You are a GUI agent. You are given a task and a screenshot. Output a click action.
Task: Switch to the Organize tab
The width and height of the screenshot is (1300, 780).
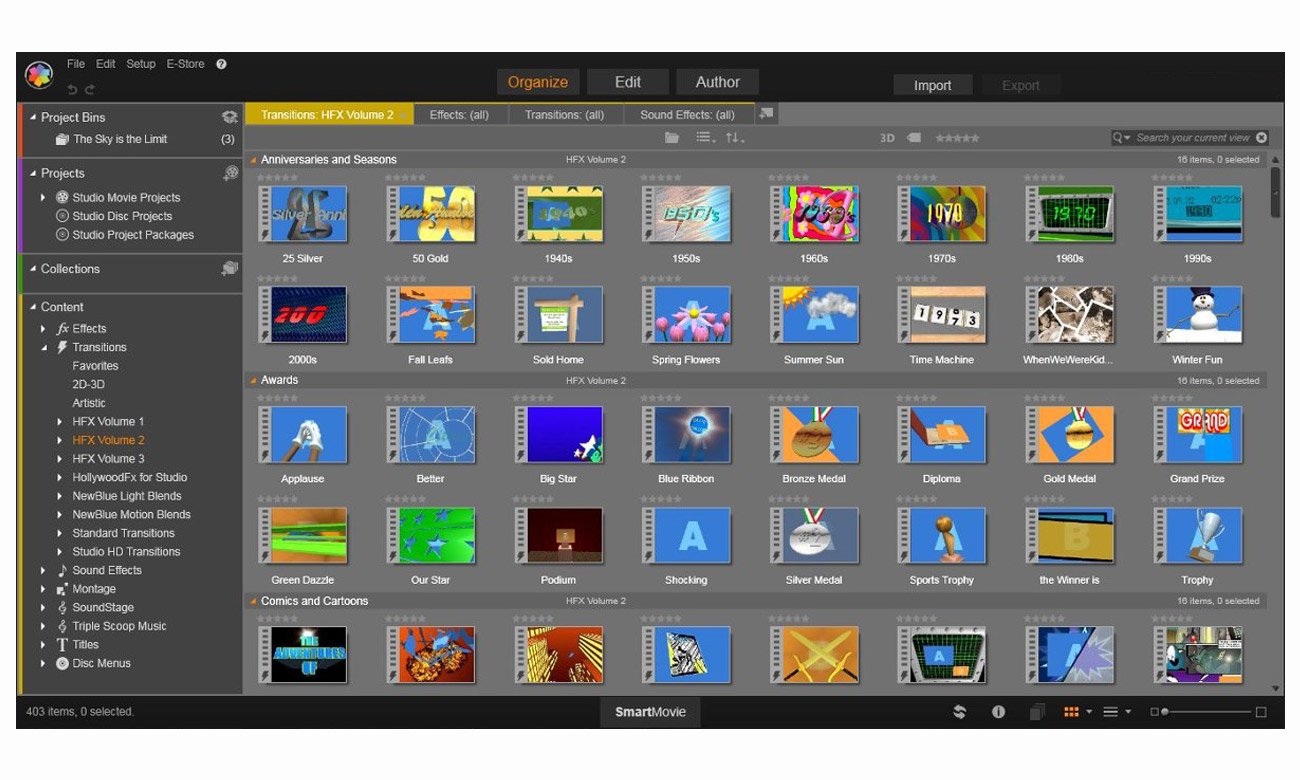(537, 82)
